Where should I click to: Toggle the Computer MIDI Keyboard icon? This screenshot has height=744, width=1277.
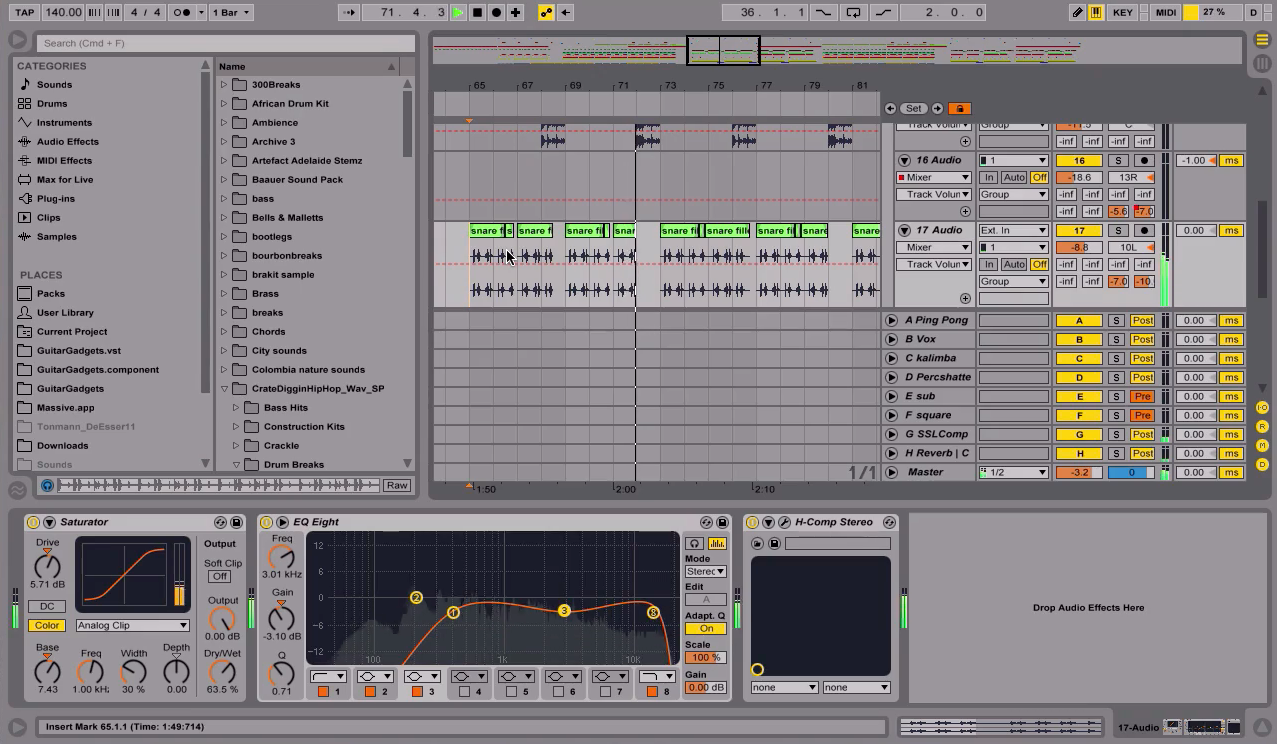click(1096, 12)
